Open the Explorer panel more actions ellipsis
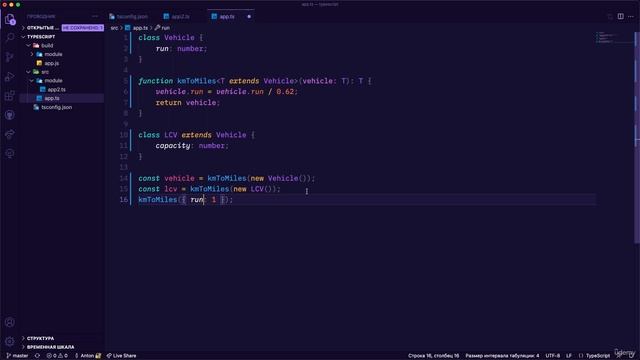Screen dimensions: 640x360 (x=95, y=16)
